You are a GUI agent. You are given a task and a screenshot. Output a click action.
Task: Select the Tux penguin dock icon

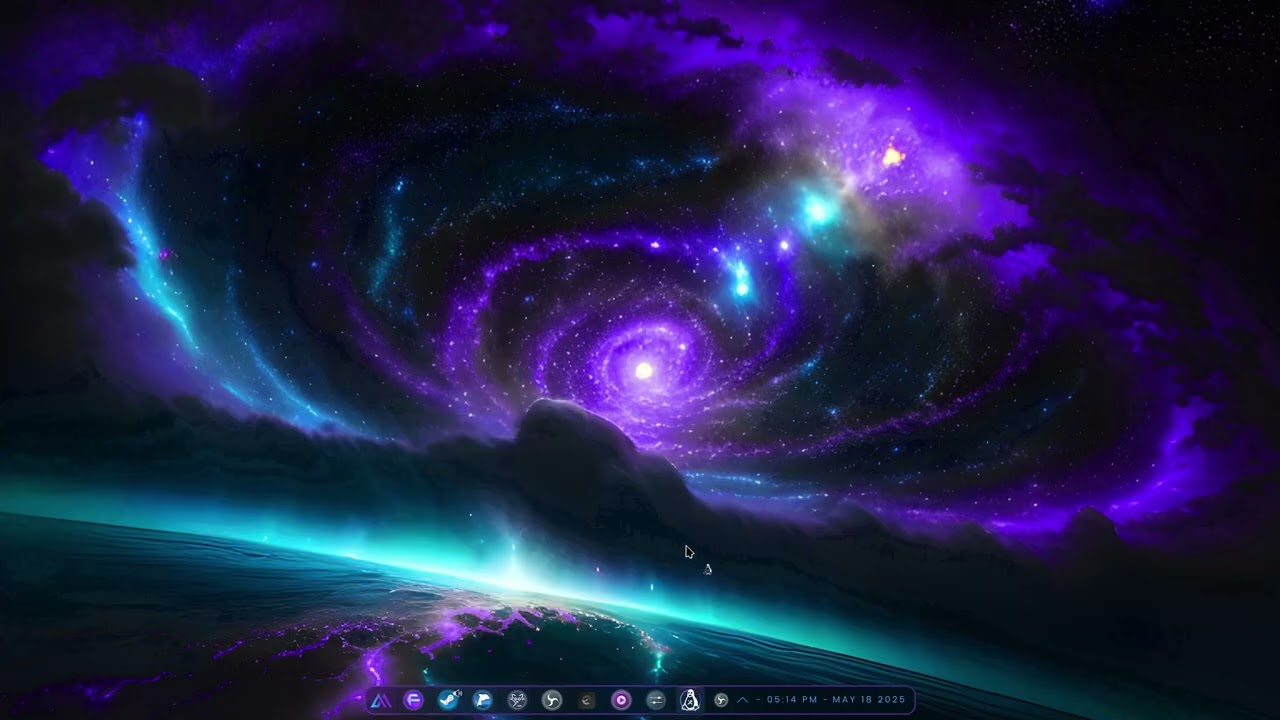690,700
